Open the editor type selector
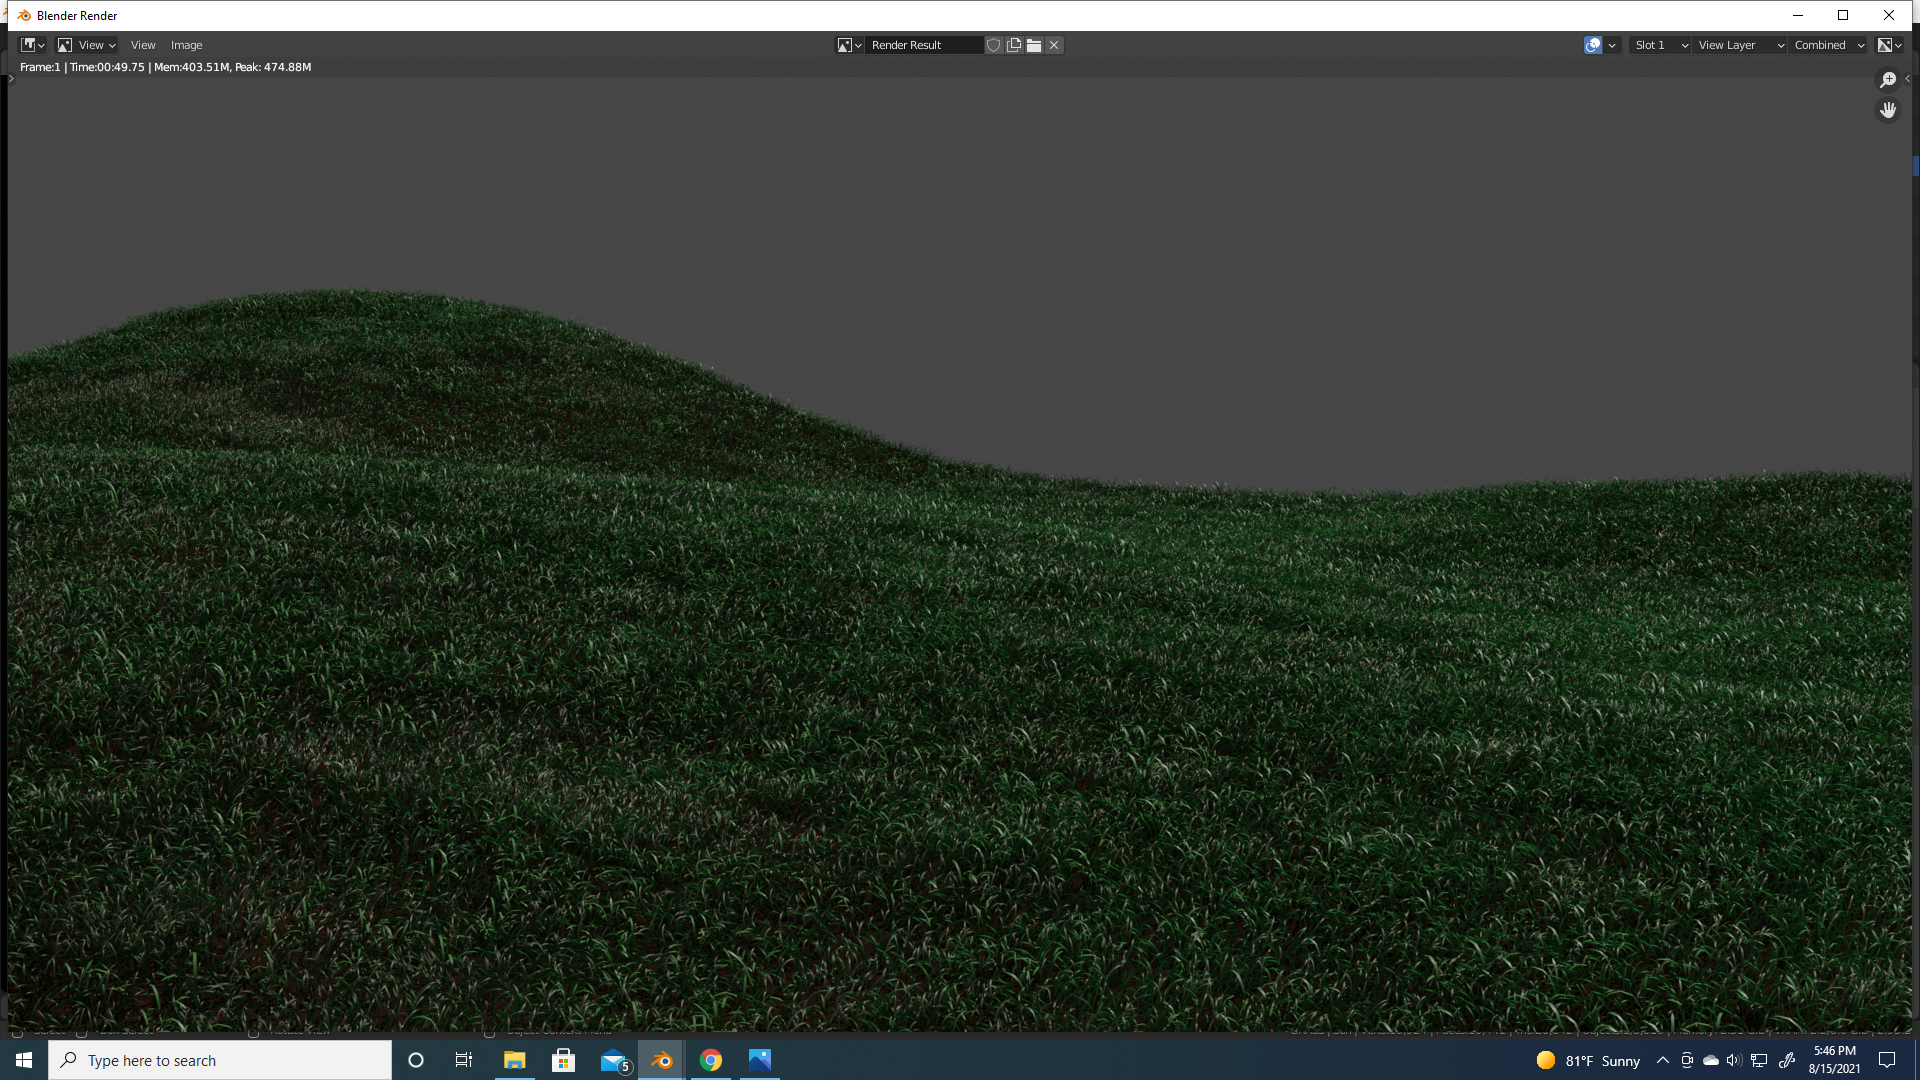This screenshot has width=1920, height=1080. pyautogui.click(x=33, y=45)
